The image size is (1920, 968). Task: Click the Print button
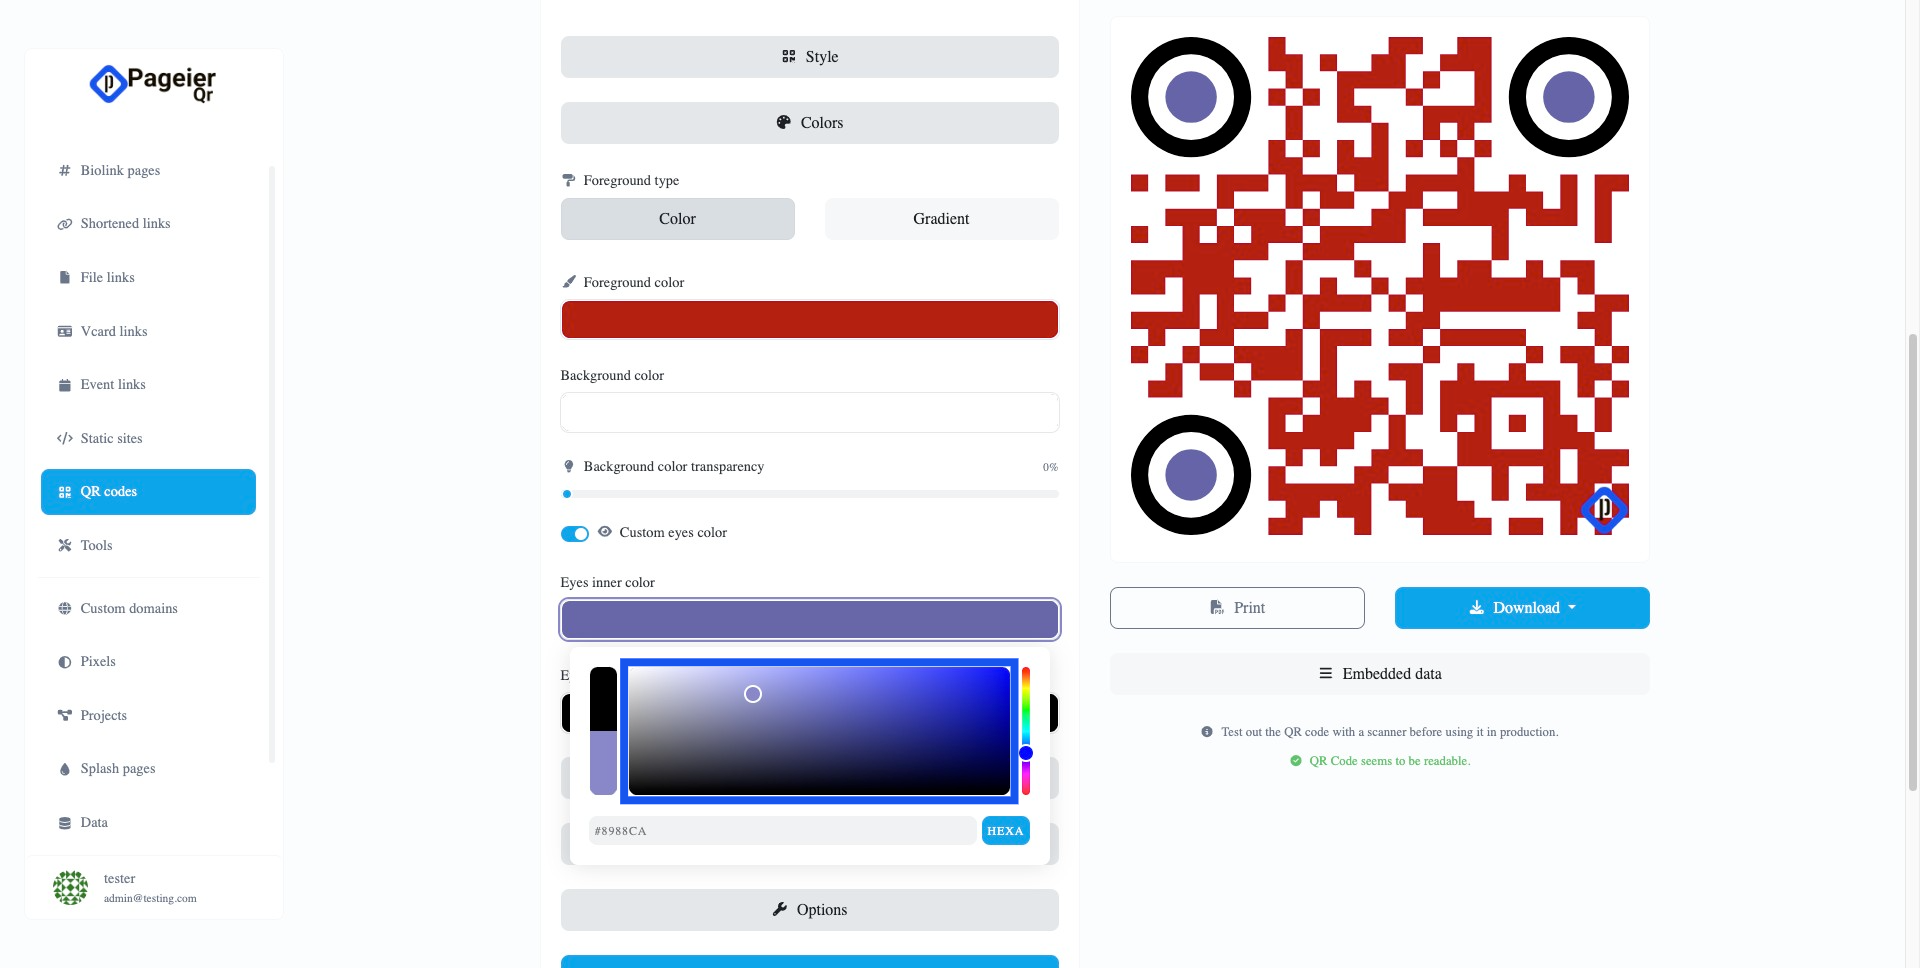tap(1237, 608)
